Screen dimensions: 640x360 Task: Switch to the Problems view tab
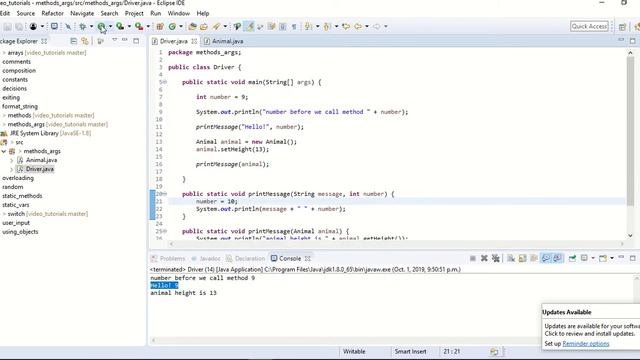pos(168,259)
